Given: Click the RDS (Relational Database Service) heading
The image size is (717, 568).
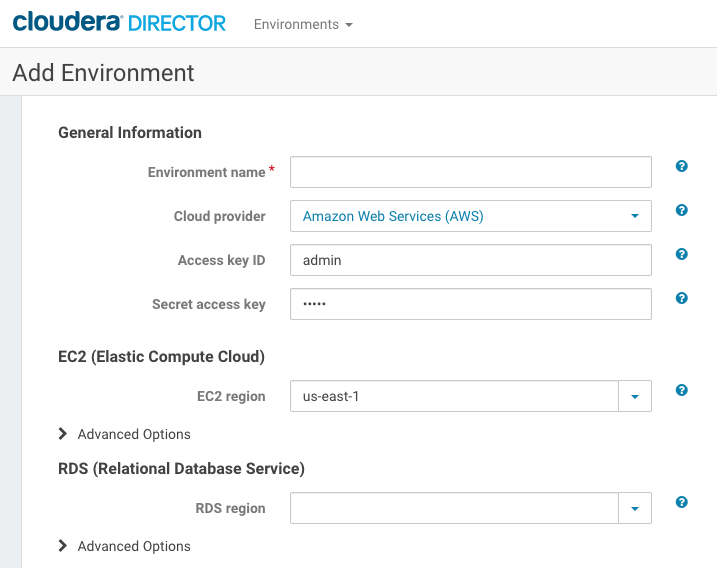Looking at the screenshot, I should [182, 469].
